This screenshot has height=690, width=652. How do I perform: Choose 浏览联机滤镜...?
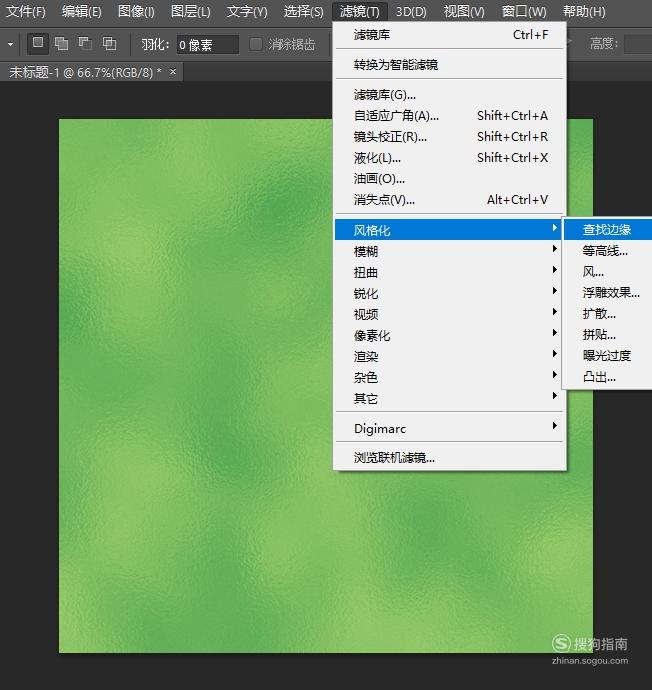click(x=449, y=458)
